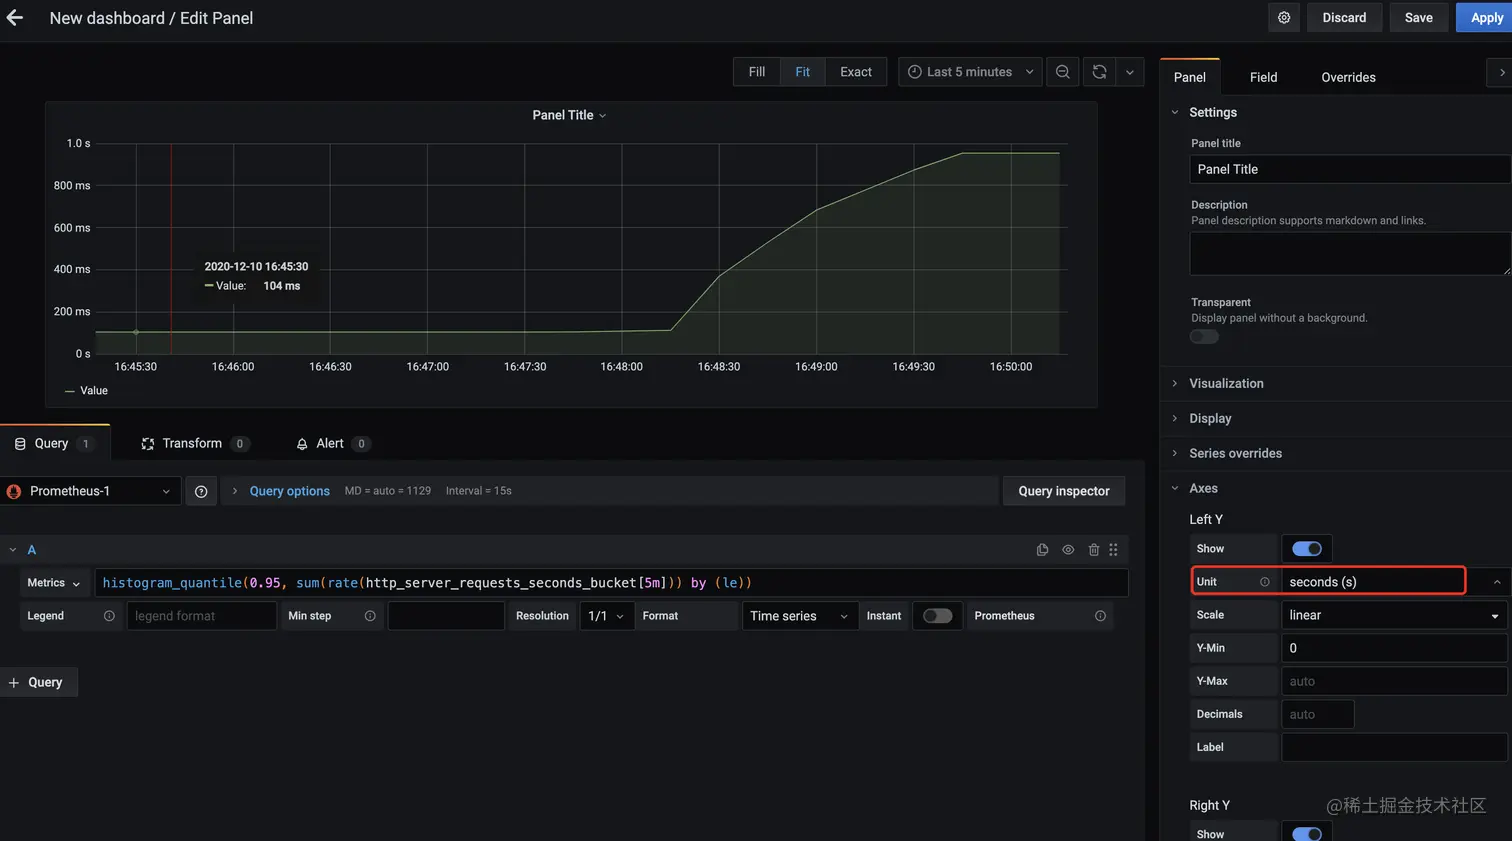Click the Y-Max input field
This screenshot has width=1512, height=841.
pos(1394,681)
